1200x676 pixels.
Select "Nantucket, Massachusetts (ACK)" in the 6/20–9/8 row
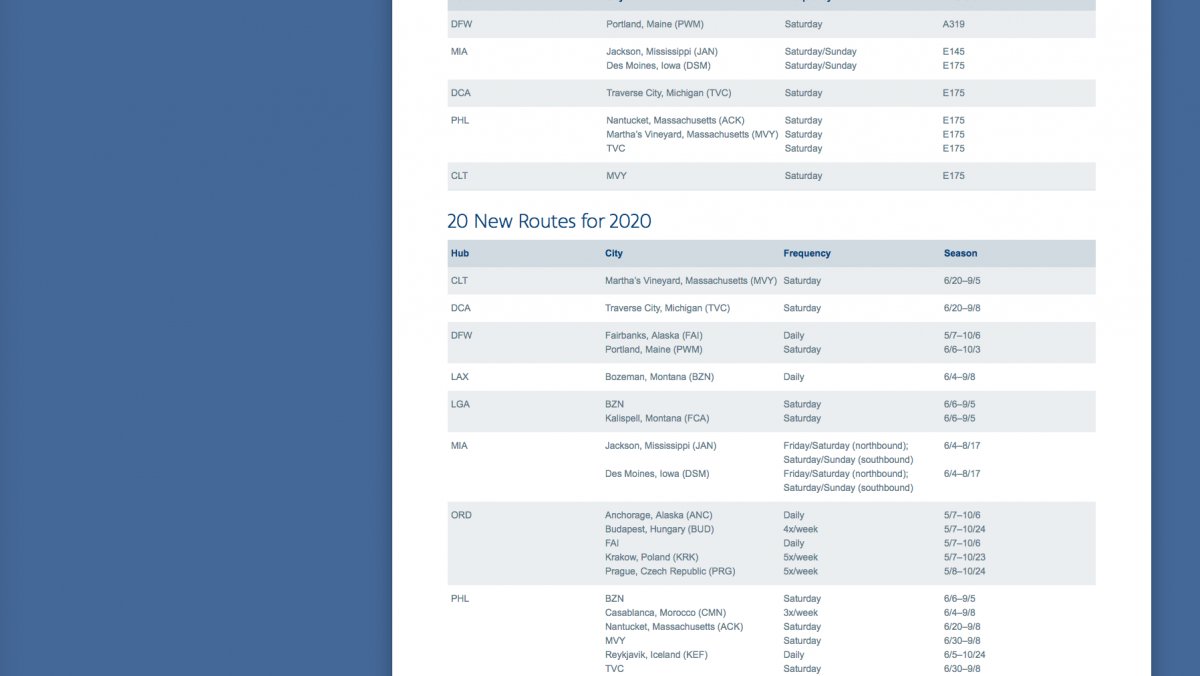pyautogui.click(x=674, y=627)
